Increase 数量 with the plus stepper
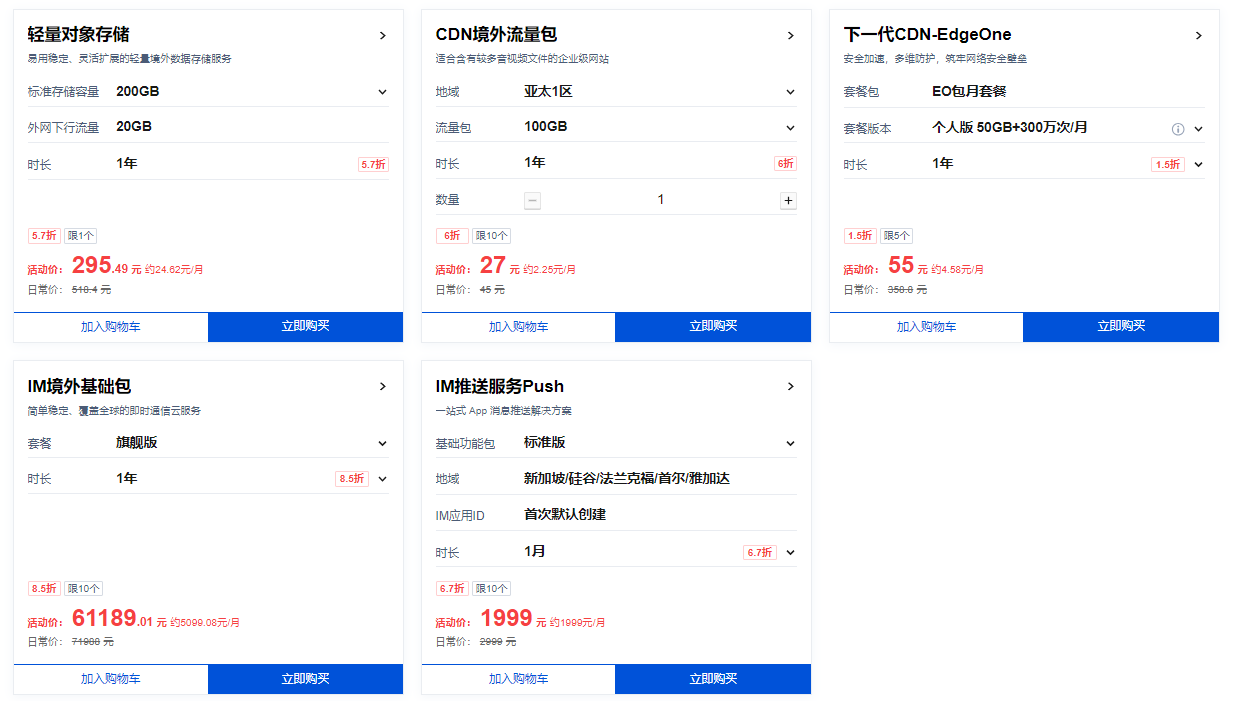Screen dimensions: 1240x701 788,200
